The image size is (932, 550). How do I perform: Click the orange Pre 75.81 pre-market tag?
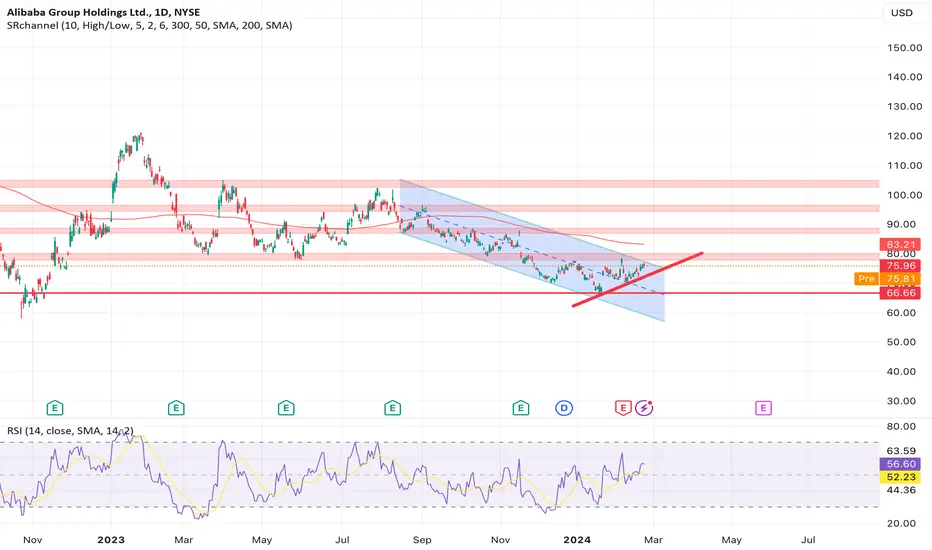[x=888, y=279]
